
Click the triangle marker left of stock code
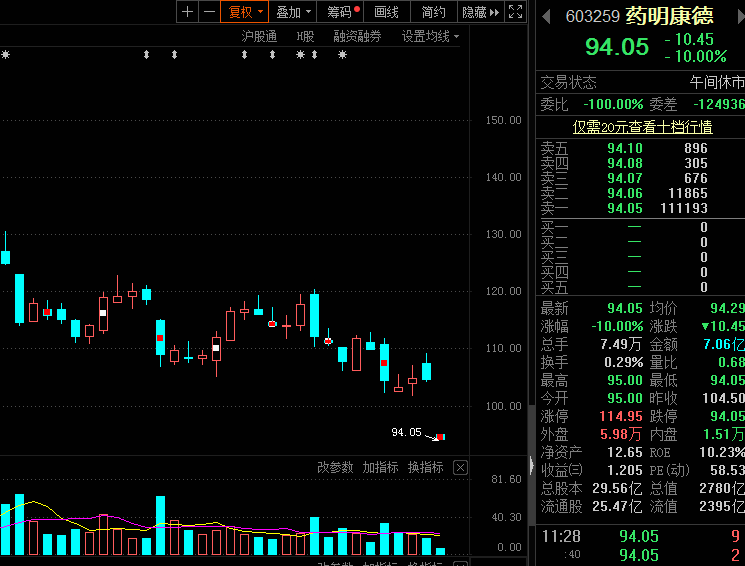pos(546,16)
